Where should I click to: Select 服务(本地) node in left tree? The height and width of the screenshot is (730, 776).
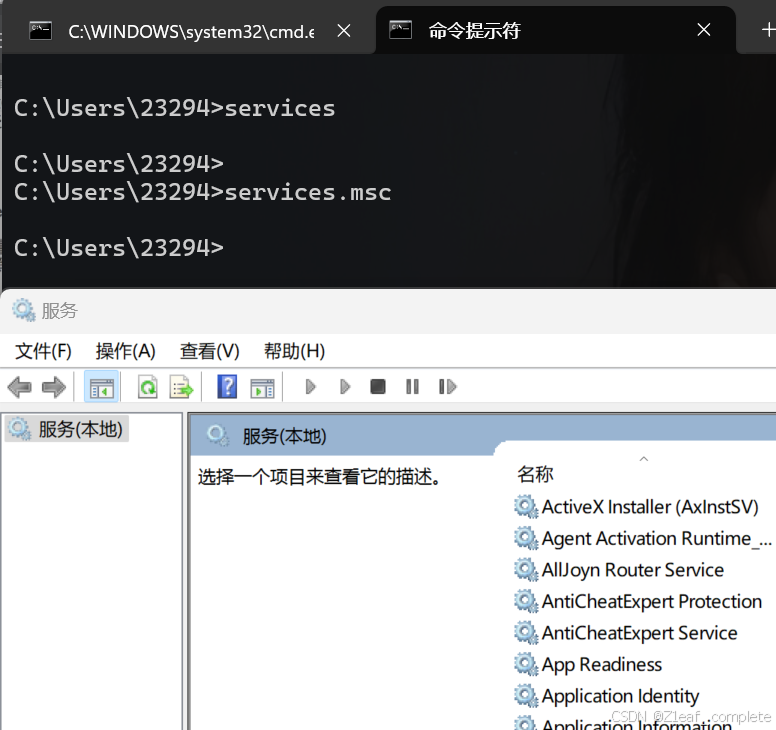tap(67, 429)
